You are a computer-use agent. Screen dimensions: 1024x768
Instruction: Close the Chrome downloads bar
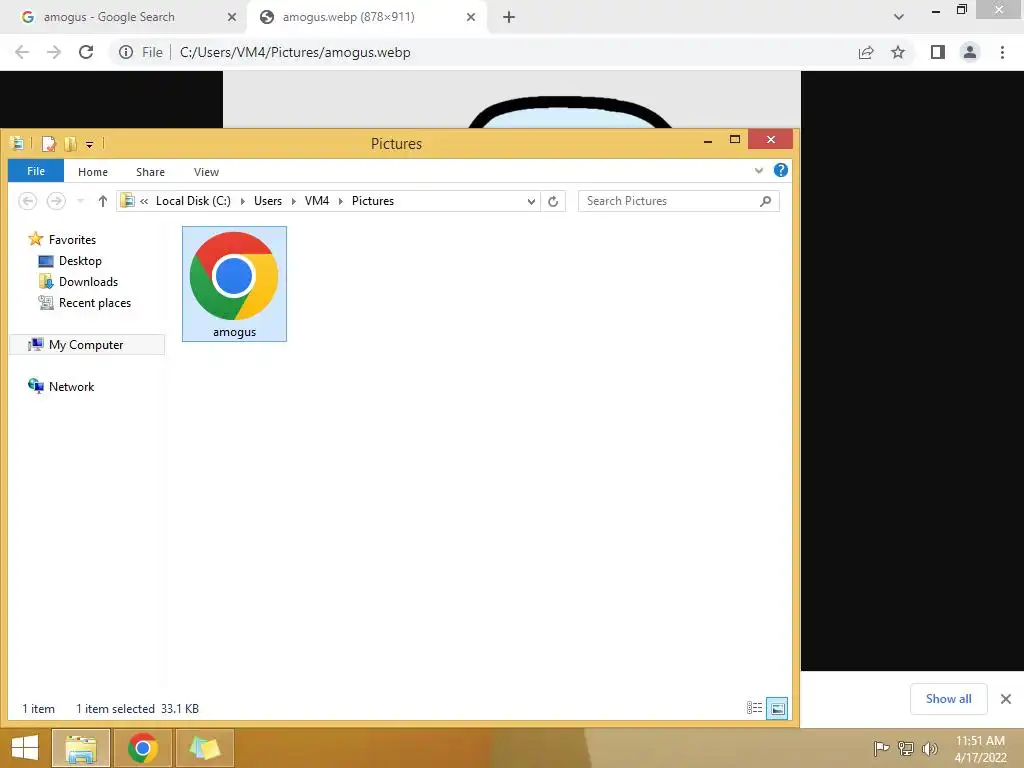[1006, 699]
